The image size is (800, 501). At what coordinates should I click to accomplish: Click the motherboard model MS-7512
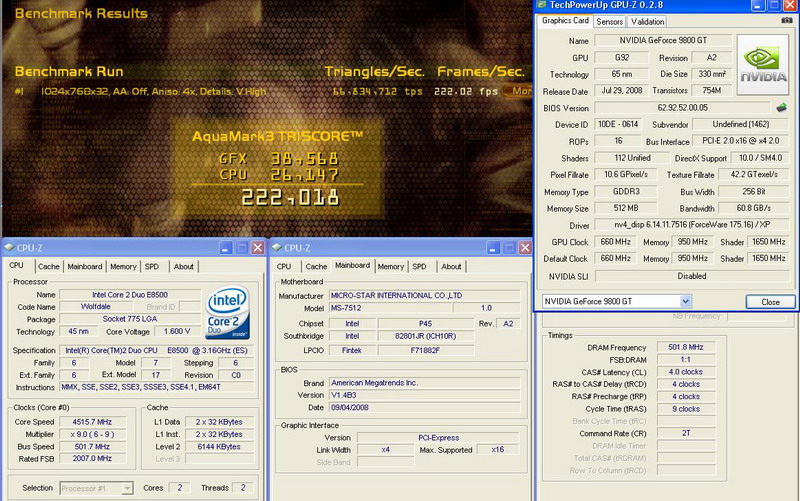(390, 308)
